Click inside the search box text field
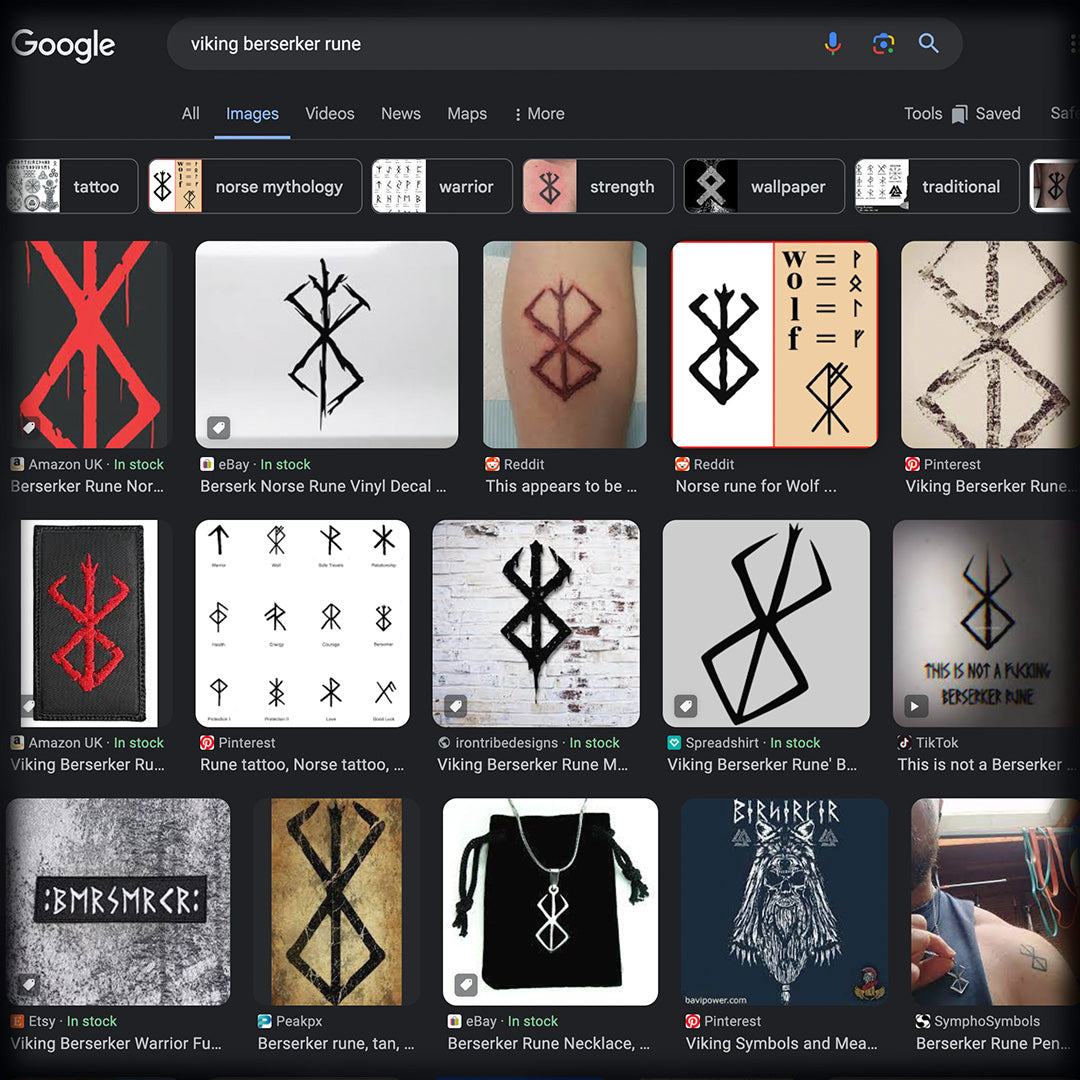This screenshot has width=1080, height=1080. coord(490,44)
